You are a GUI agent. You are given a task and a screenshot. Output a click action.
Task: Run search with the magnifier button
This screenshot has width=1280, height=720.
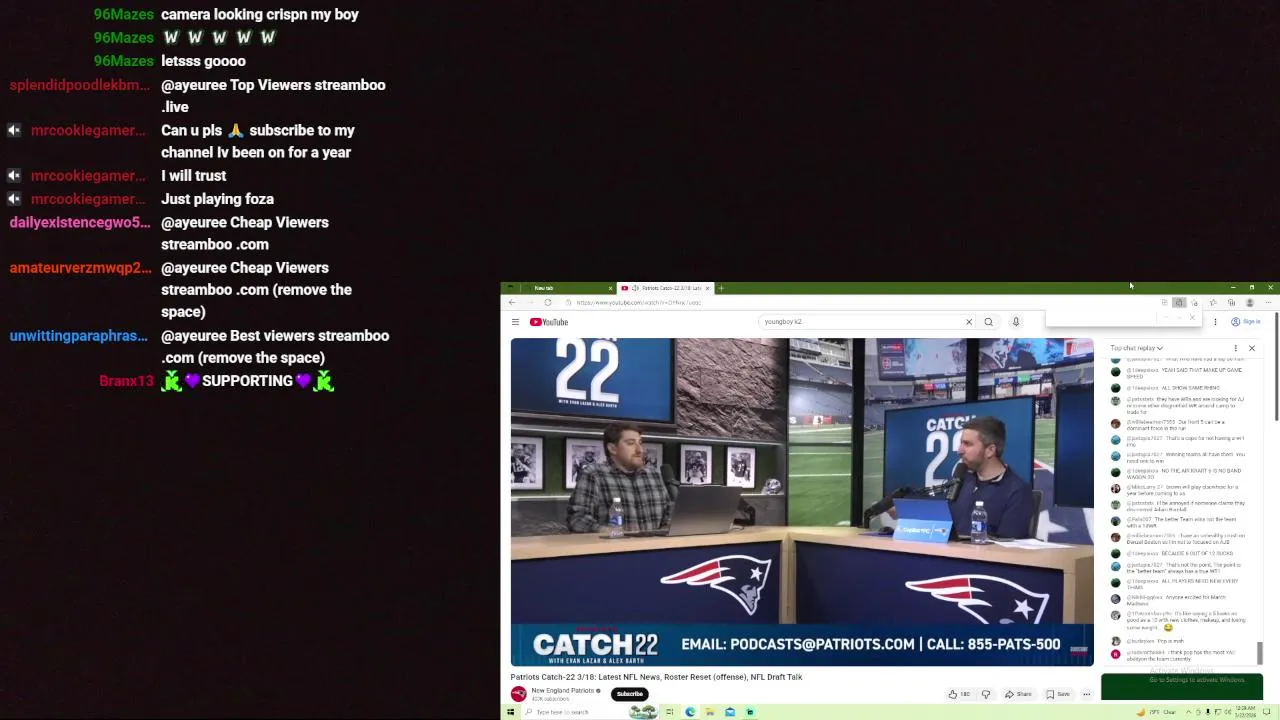(988, 322)
